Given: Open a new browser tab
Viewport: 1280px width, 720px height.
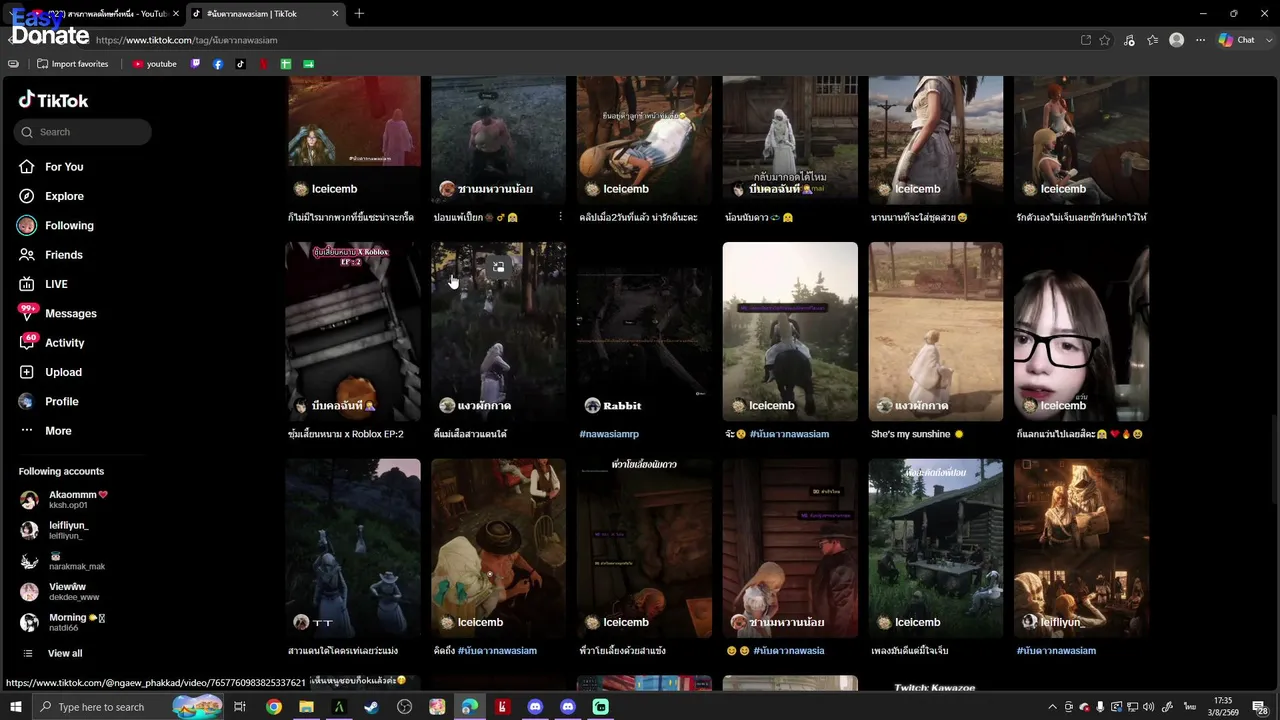Looking at the screenshot, I should pyautogui.click(x=359, y=14).
